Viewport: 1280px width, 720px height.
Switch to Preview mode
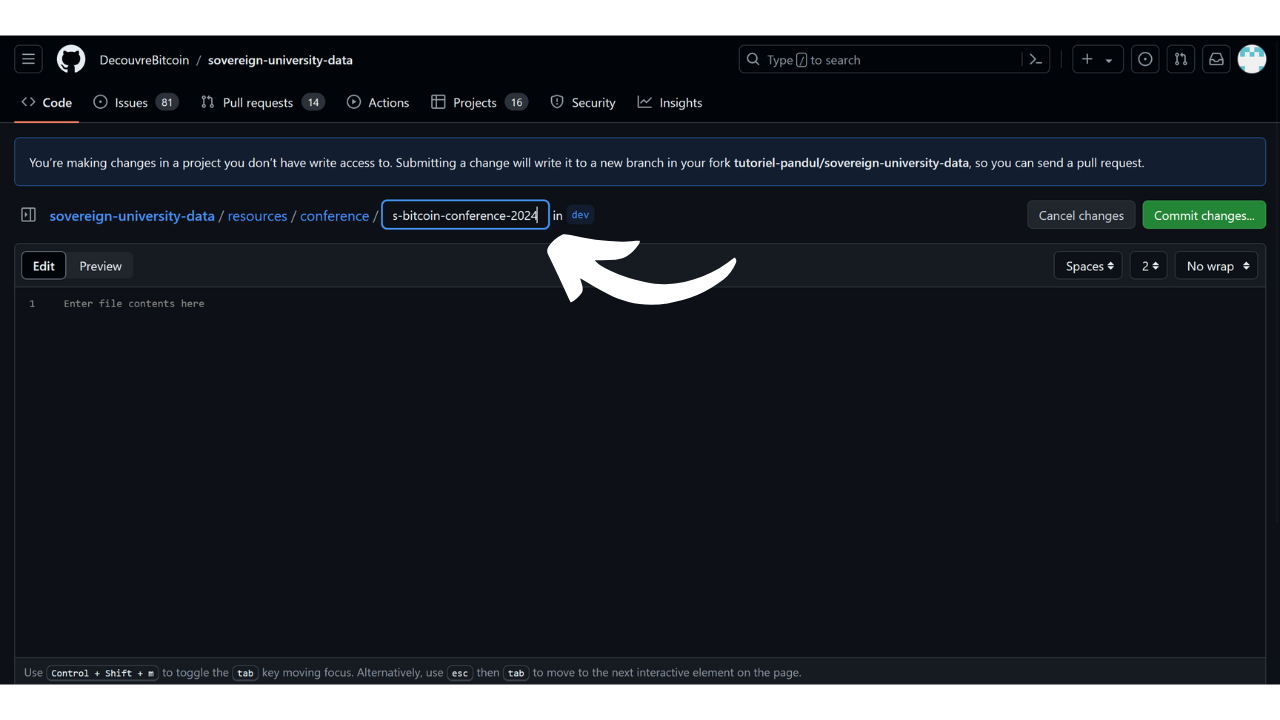tap(100, 266)
